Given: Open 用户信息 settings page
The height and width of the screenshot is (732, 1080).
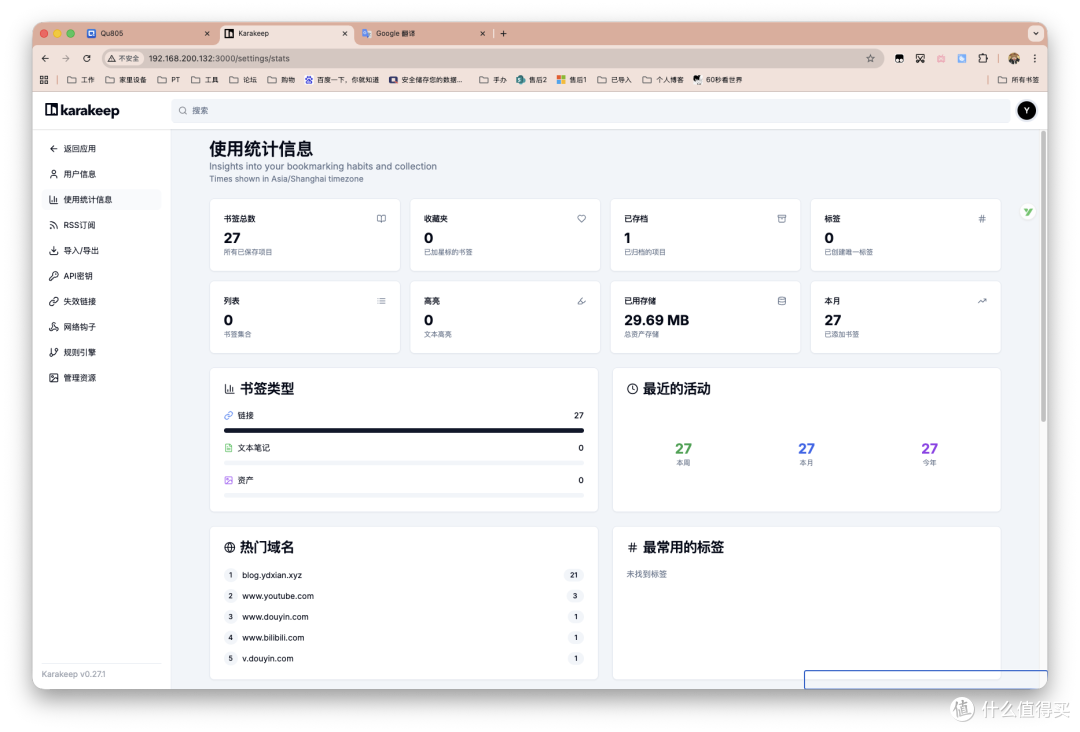Looking at the screenshot, I should 72,174.
